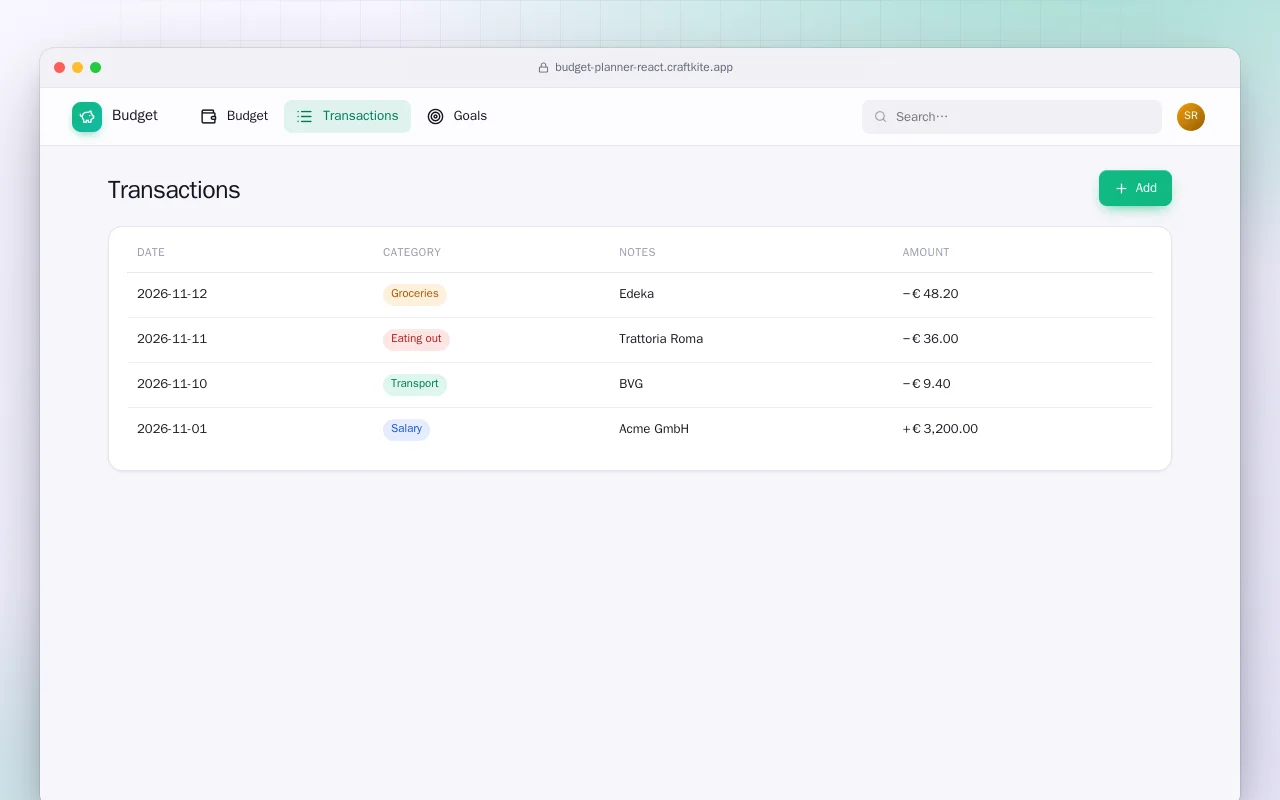This screenshot has height=800, width=1280.
Task: Click the Edeka note
Action: click(x=636, y=294)
